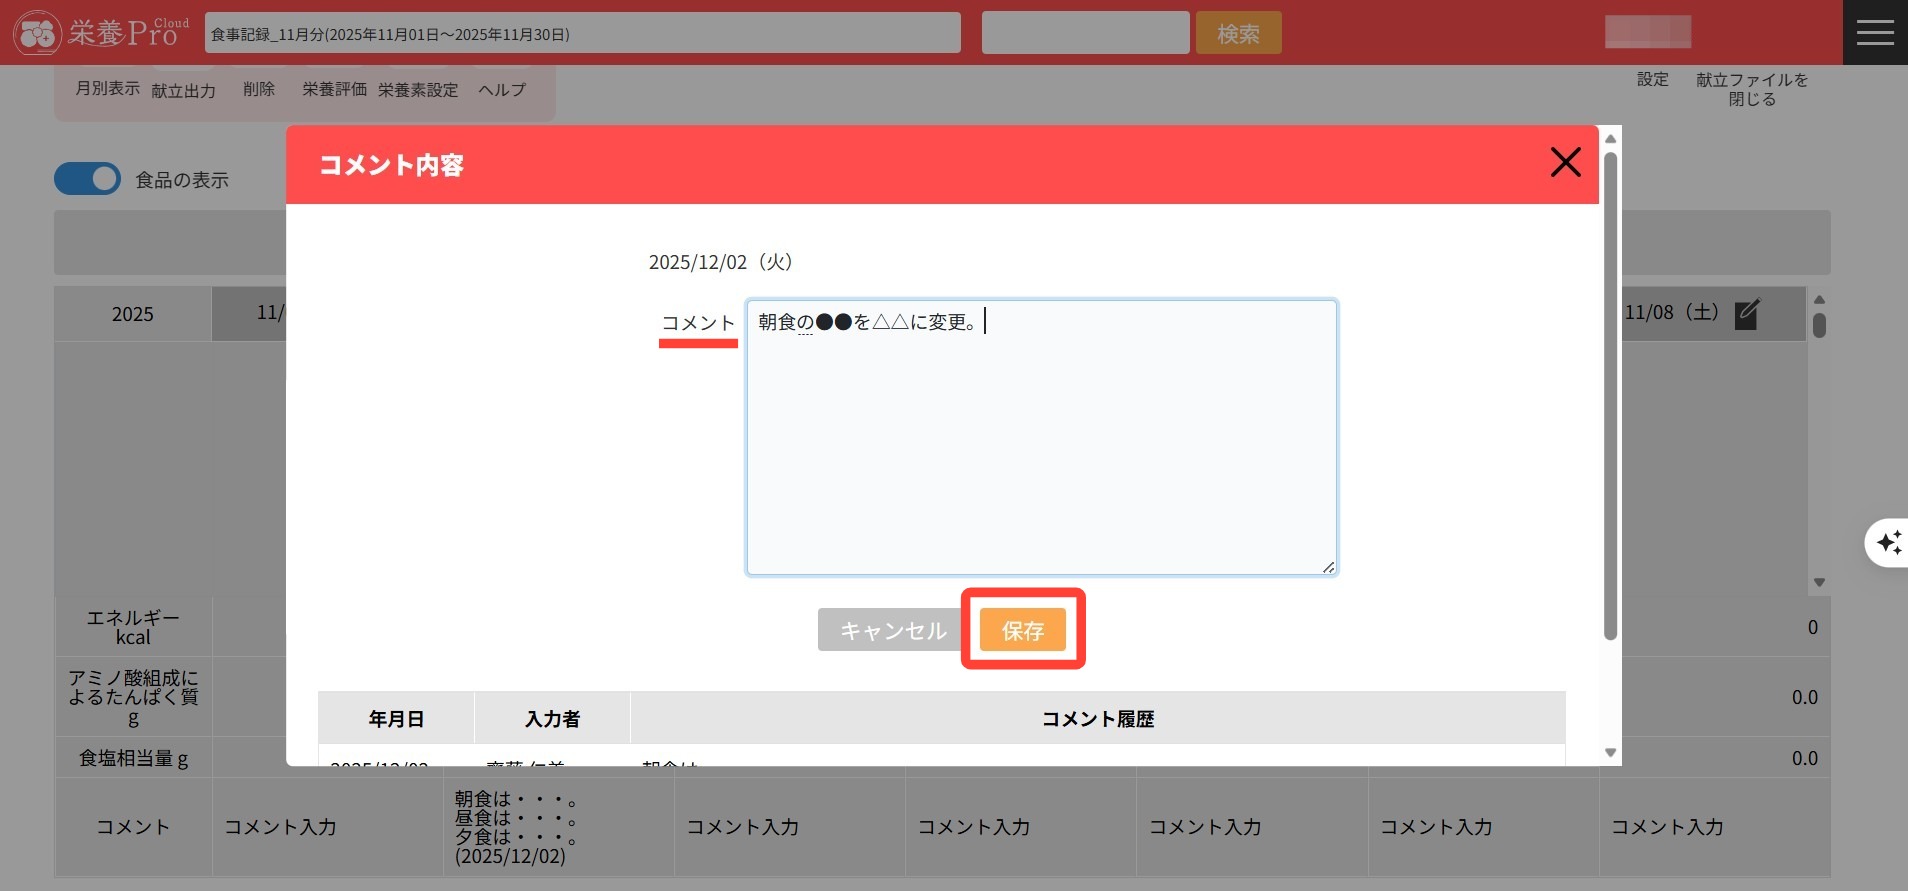The height and width of the screenshot is (891, 1908).
Task: Open the sparkle AI assistant icon
Action: (1888, 543)
